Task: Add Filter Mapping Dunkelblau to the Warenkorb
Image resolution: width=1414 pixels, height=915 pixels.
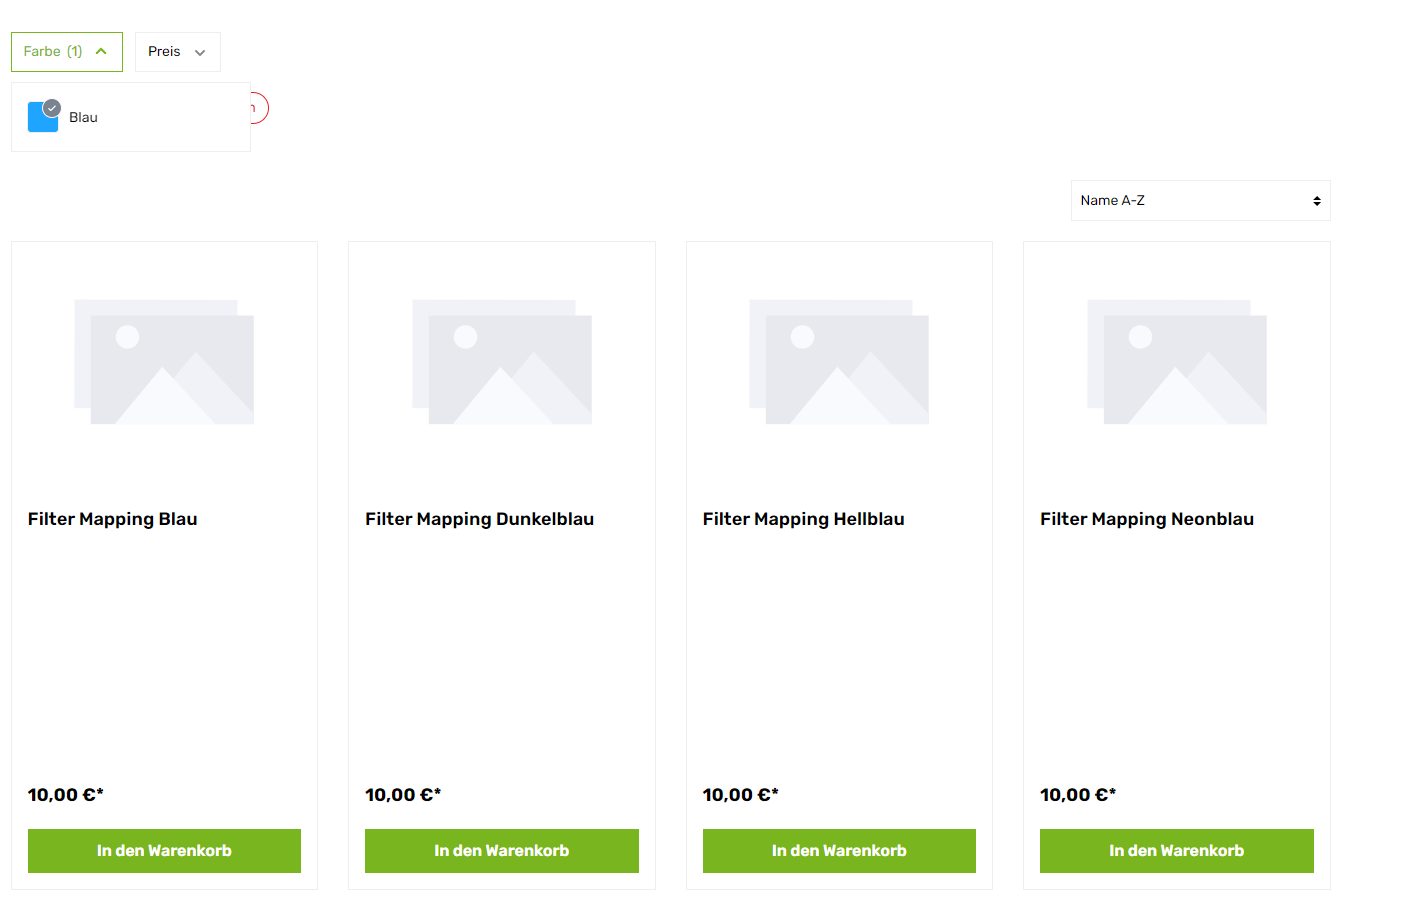Action: coord(502,851)
